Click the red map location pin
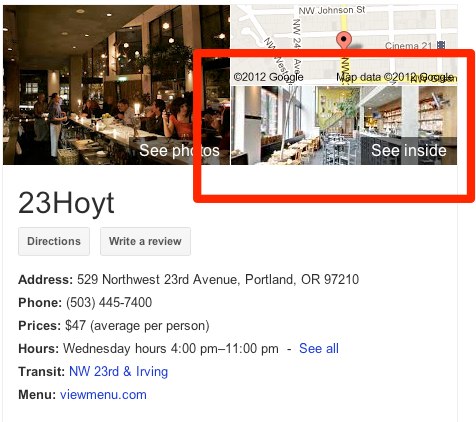This screenshot has width=476, height=422. click(344, 40)
